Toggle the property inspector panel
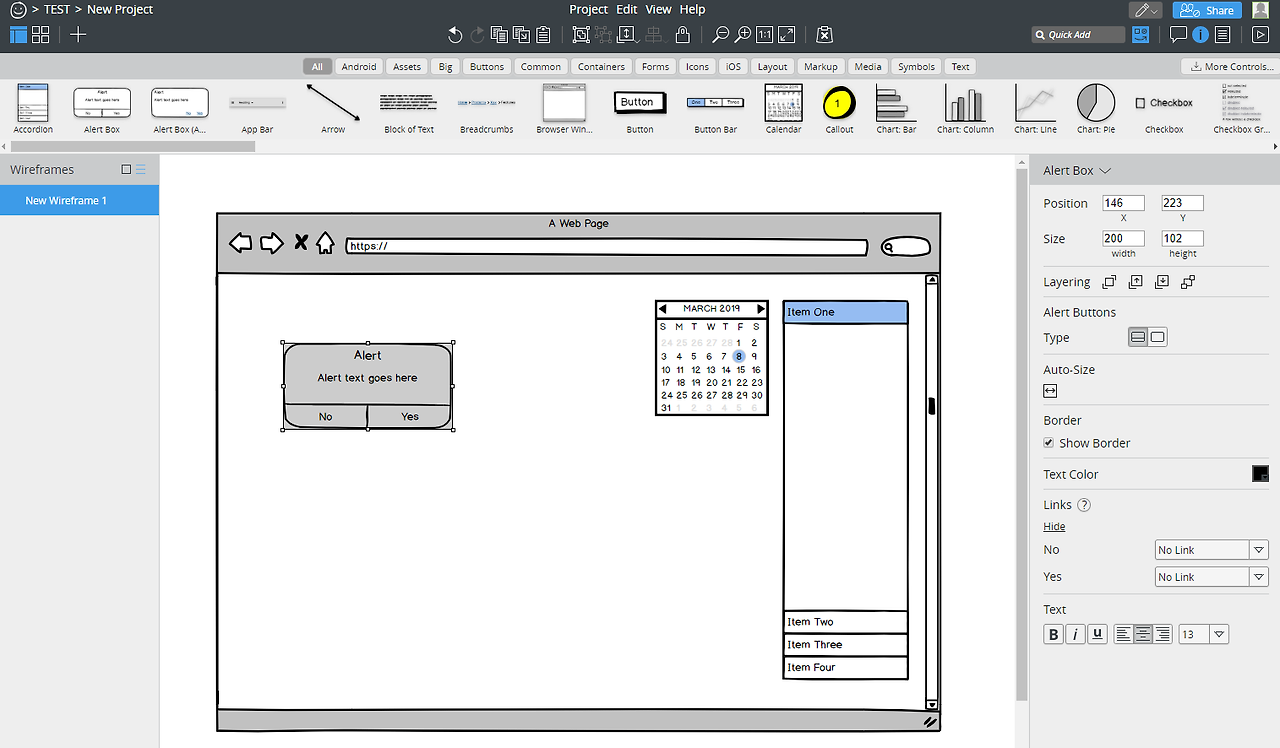Viewport: 1280px width, 748px height. [x=1200, y=35]
